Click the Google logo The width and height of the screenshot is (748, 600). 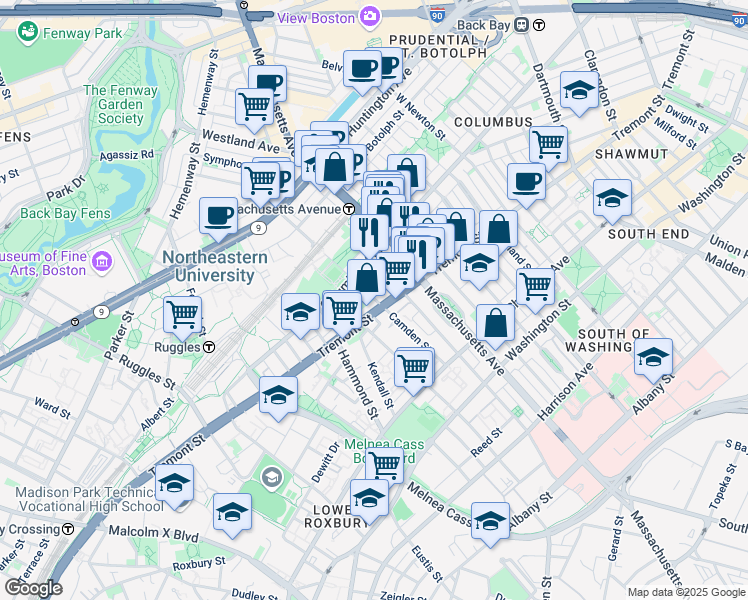pyautogui.click(x=33, y=589)
